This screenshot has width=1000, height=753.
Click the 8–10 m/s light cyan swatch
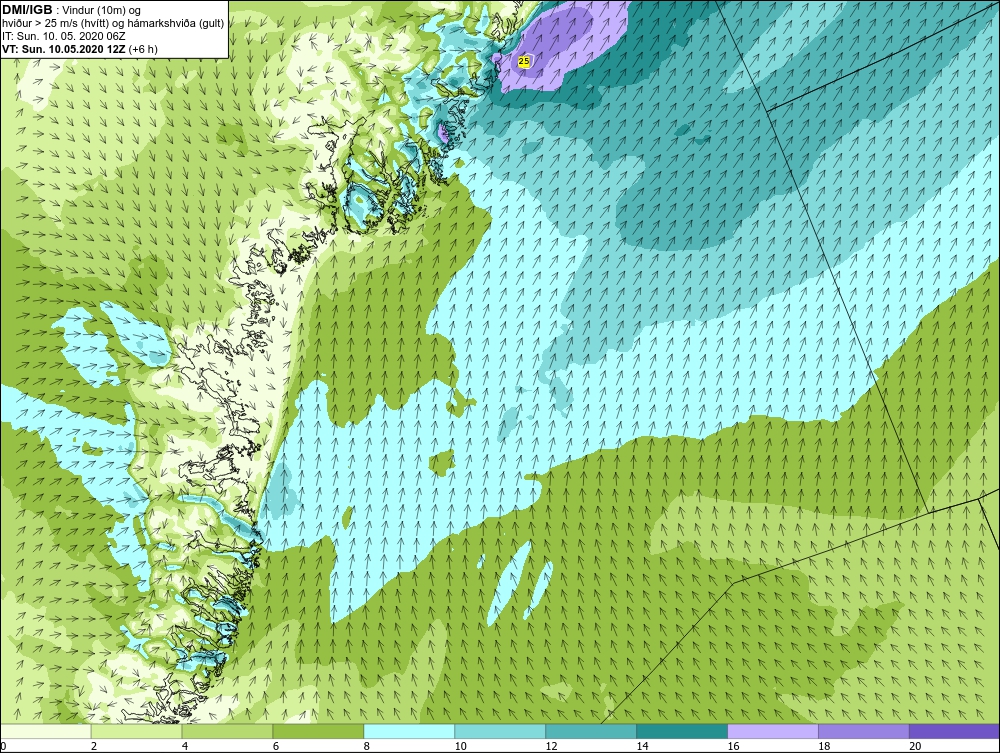[x=409, y=731]
